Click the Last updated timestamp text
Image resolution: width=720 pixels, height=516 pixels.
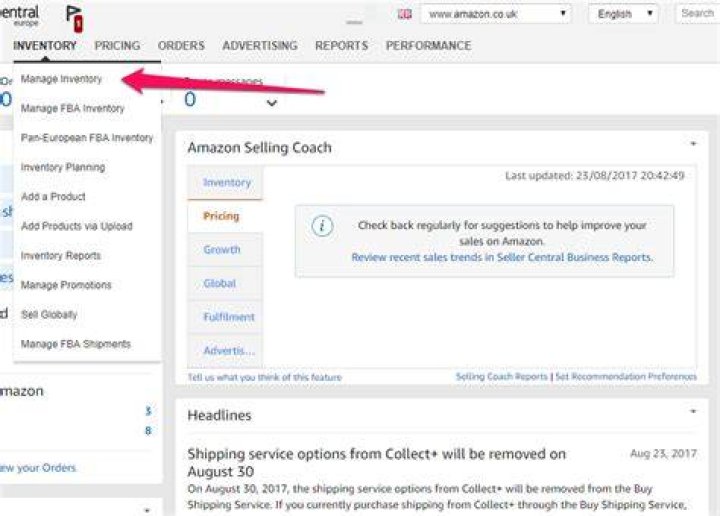point(595,176)
